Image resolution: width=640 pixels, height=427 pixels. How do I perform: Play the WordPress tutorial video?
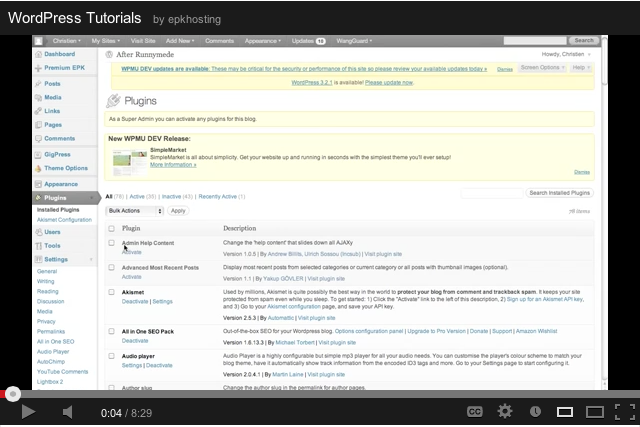click(28, 412)
